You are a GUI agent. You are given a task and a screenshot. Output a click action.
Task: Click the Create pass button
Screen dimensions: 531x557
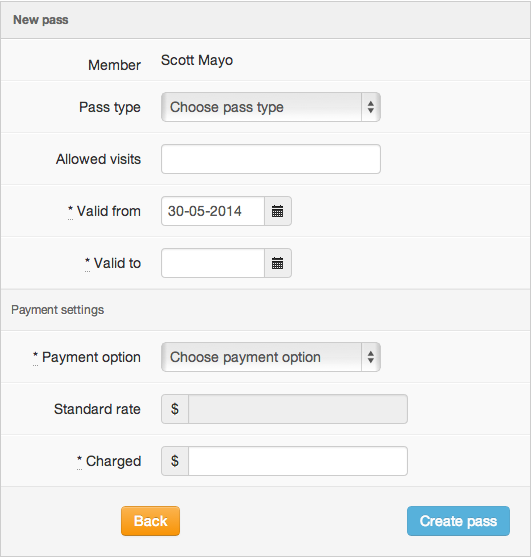coord(458,521)
